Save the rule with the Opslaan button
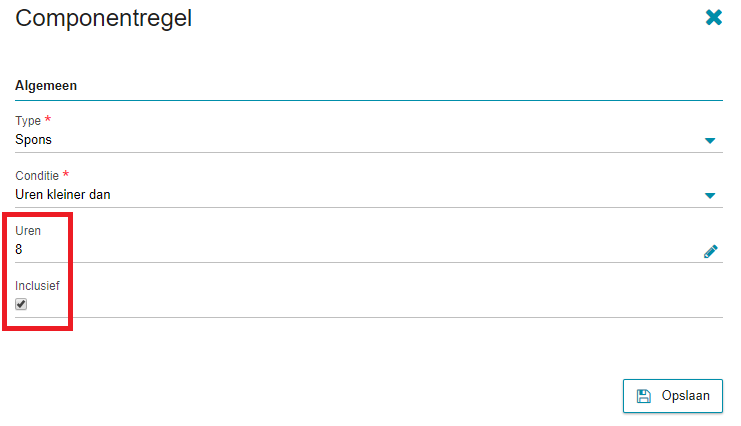The image size is (741, 426). pyautogui.click(x=672, y=396)
